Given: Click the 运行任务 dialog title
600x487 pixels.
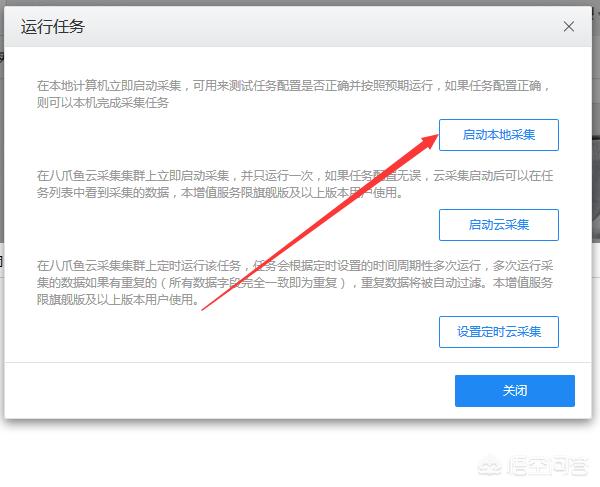Looking at the screenshot, I should (52, 27).
